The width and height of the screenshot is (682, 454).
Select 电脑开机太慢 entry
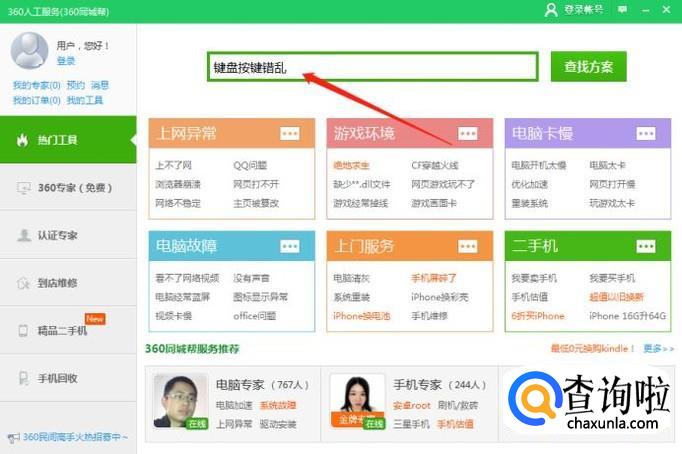tap(539, 165)
